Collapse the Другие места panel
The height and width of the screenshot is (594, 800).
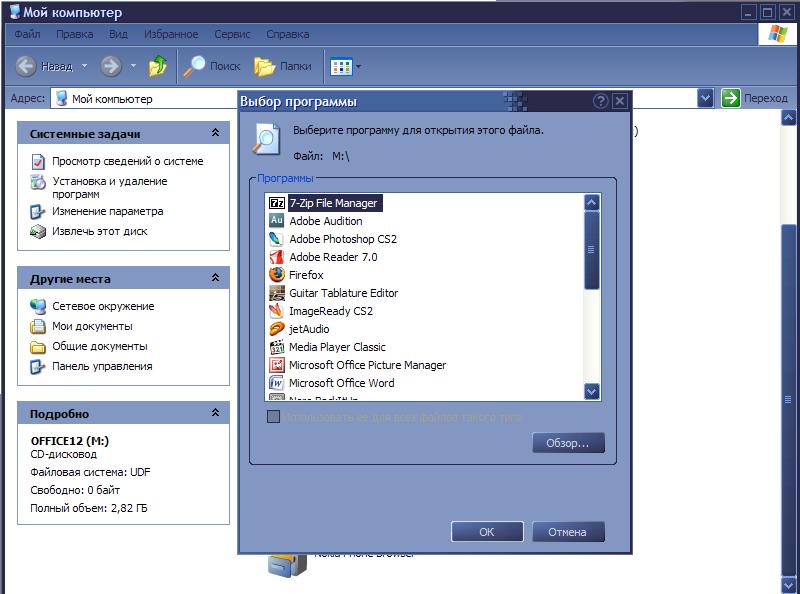coord(215,278)
